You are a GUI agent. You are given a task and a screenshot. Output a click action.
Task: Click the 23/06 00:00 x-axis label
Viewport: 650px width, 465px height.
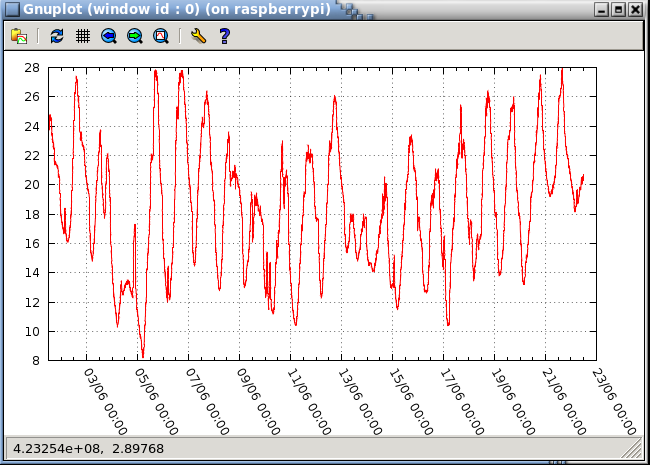click(x=614, y=402)
